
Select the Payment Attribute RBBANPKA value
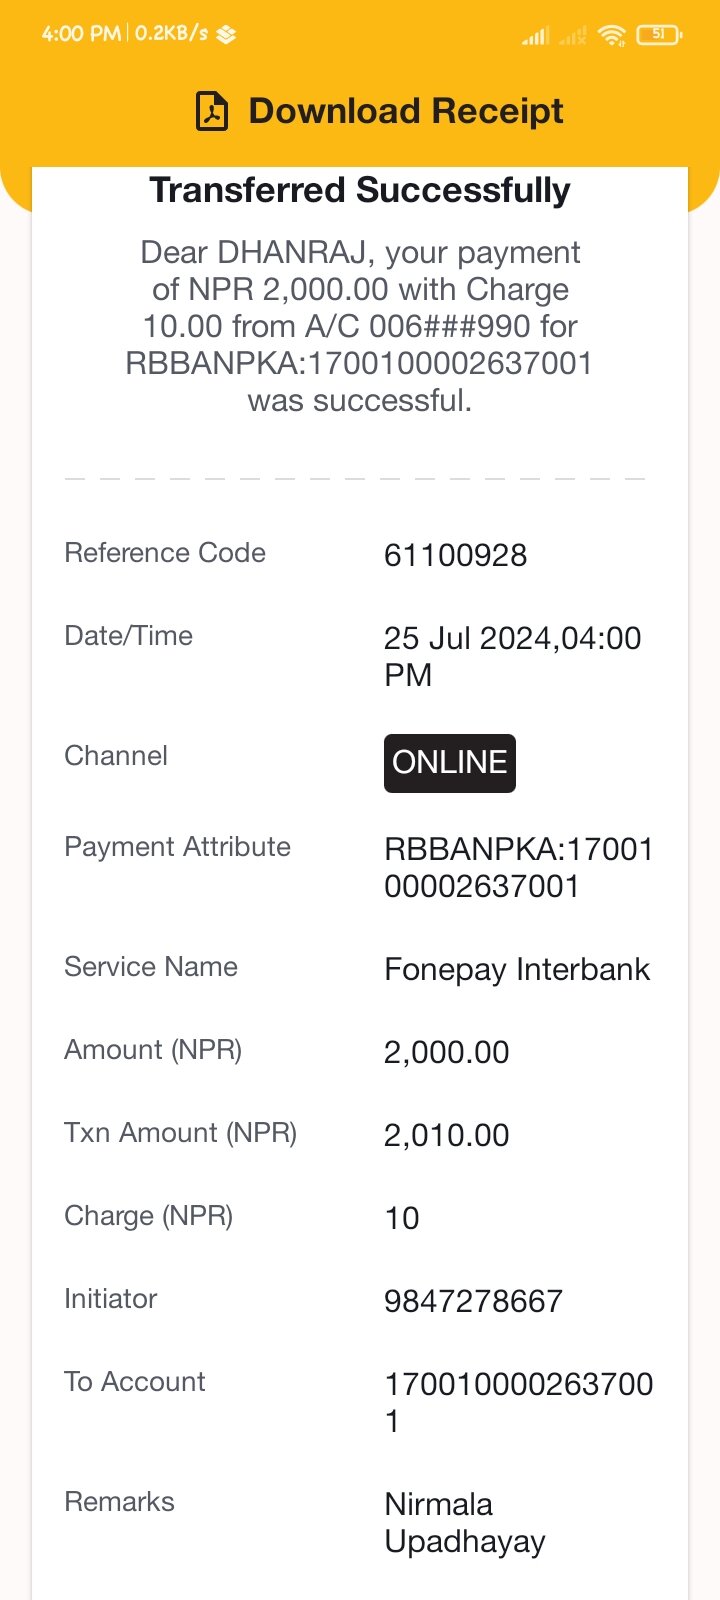(519, 867)
